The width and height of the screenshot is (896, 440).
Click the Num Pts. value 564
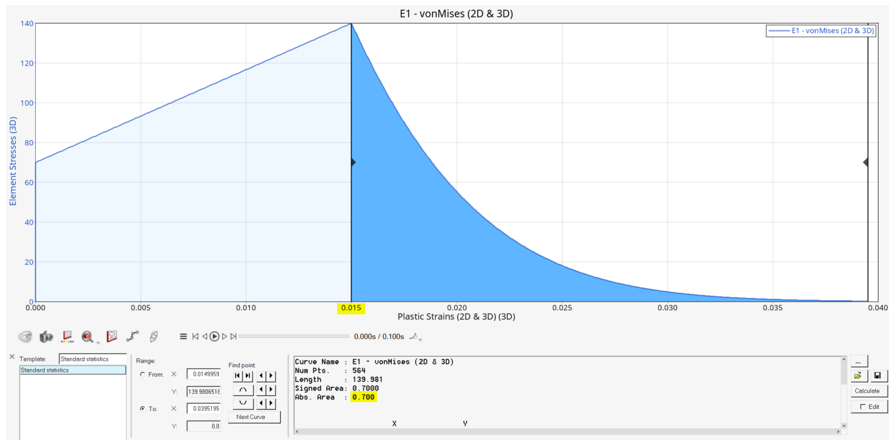coord(359,370)
